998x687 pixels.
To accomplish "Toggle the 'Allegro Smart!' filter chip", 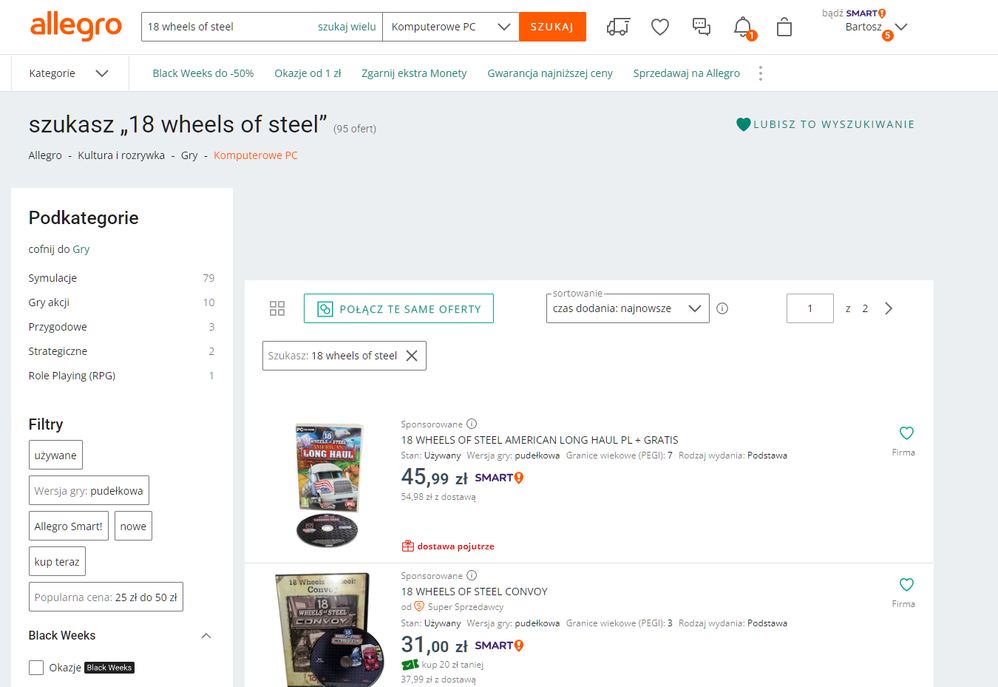I will [x=68, y=526].
